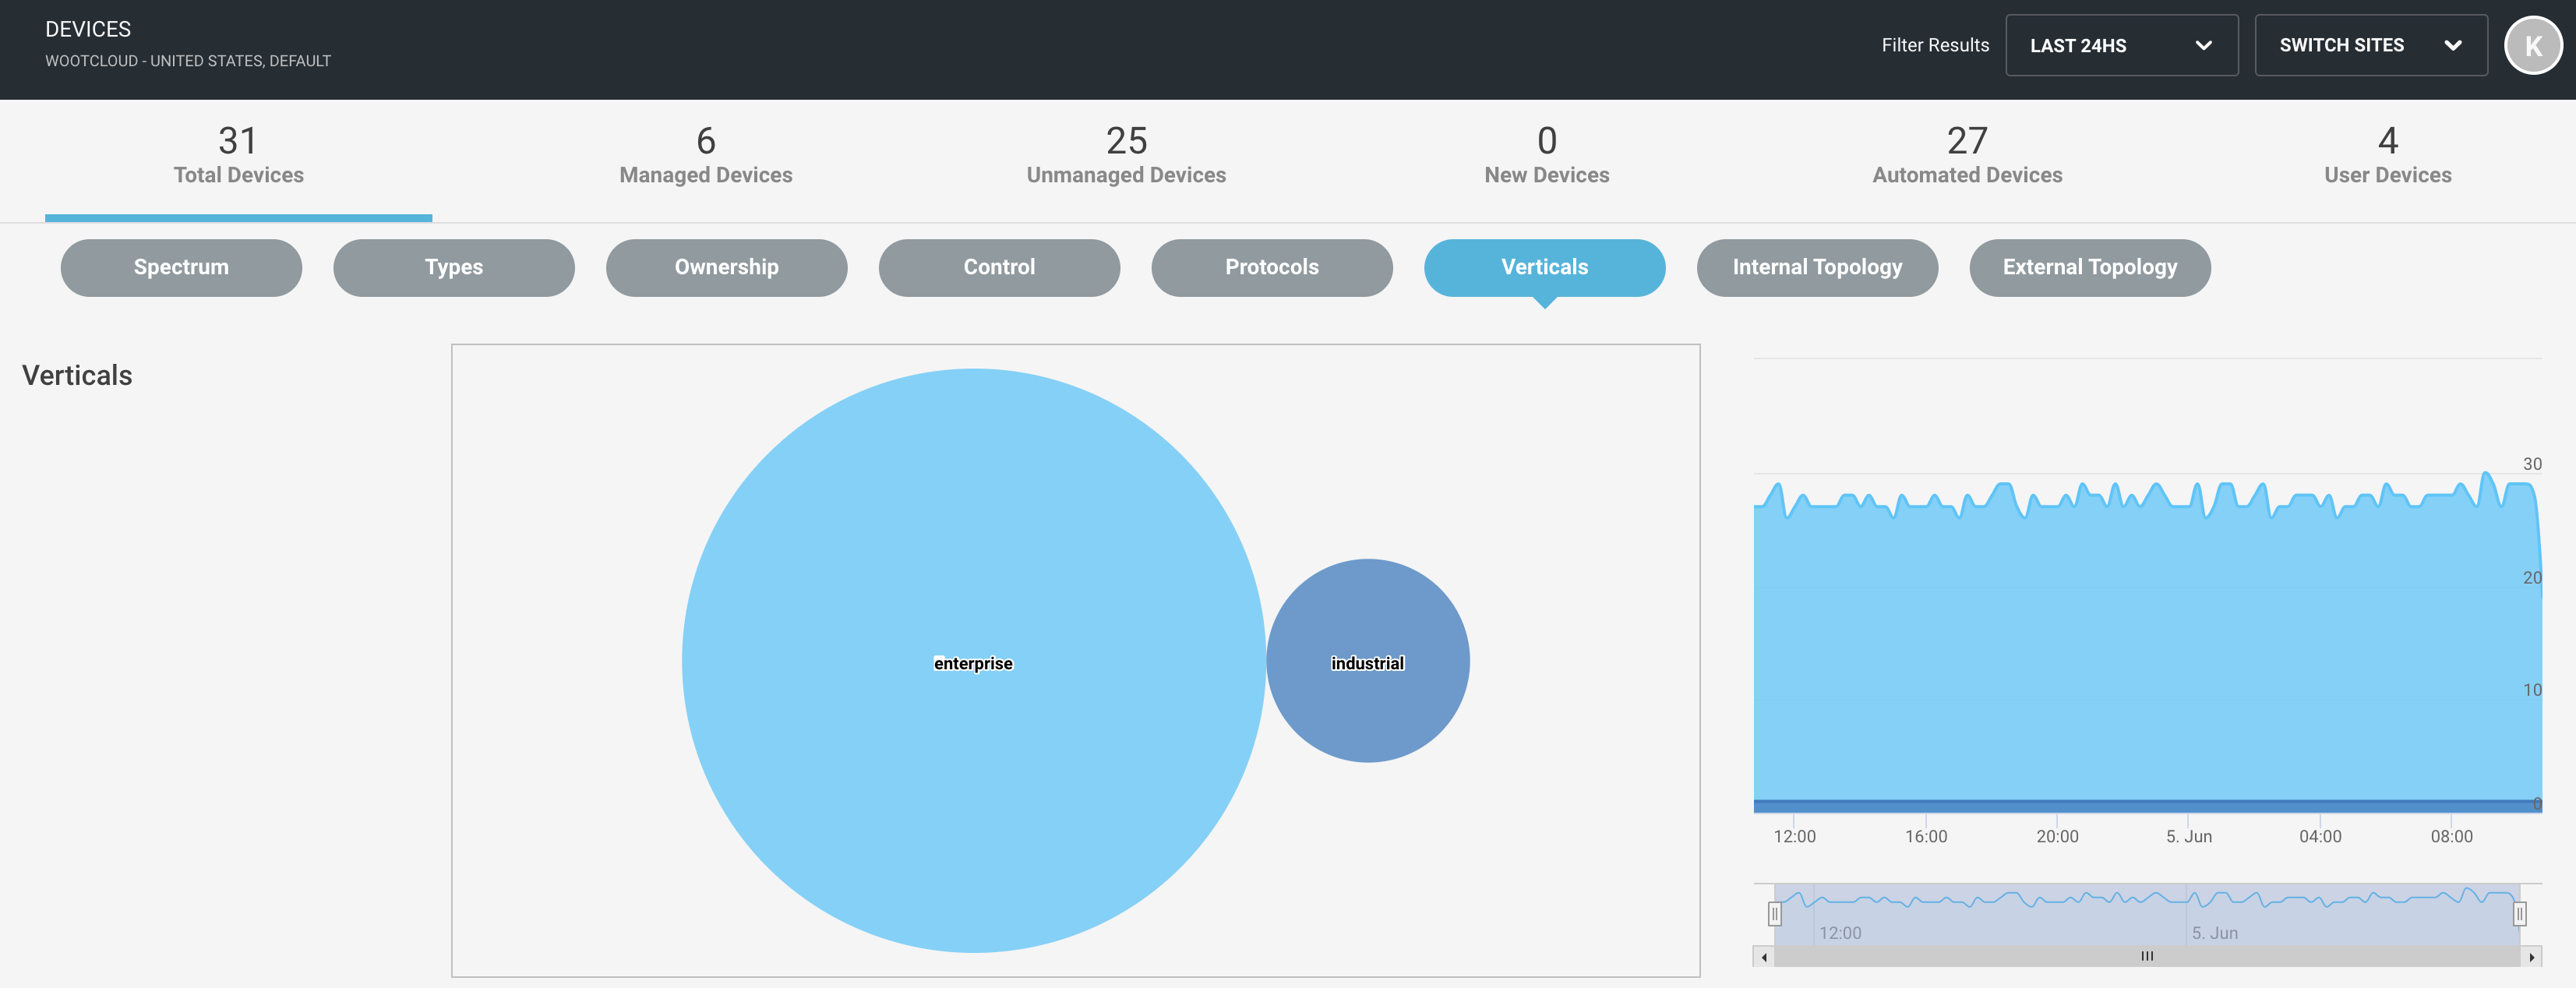The width and height of the screenshot is (2576, 988).
Task: Click the chevron on LAST 24HS selector
Action: (x=2204, y=45)
